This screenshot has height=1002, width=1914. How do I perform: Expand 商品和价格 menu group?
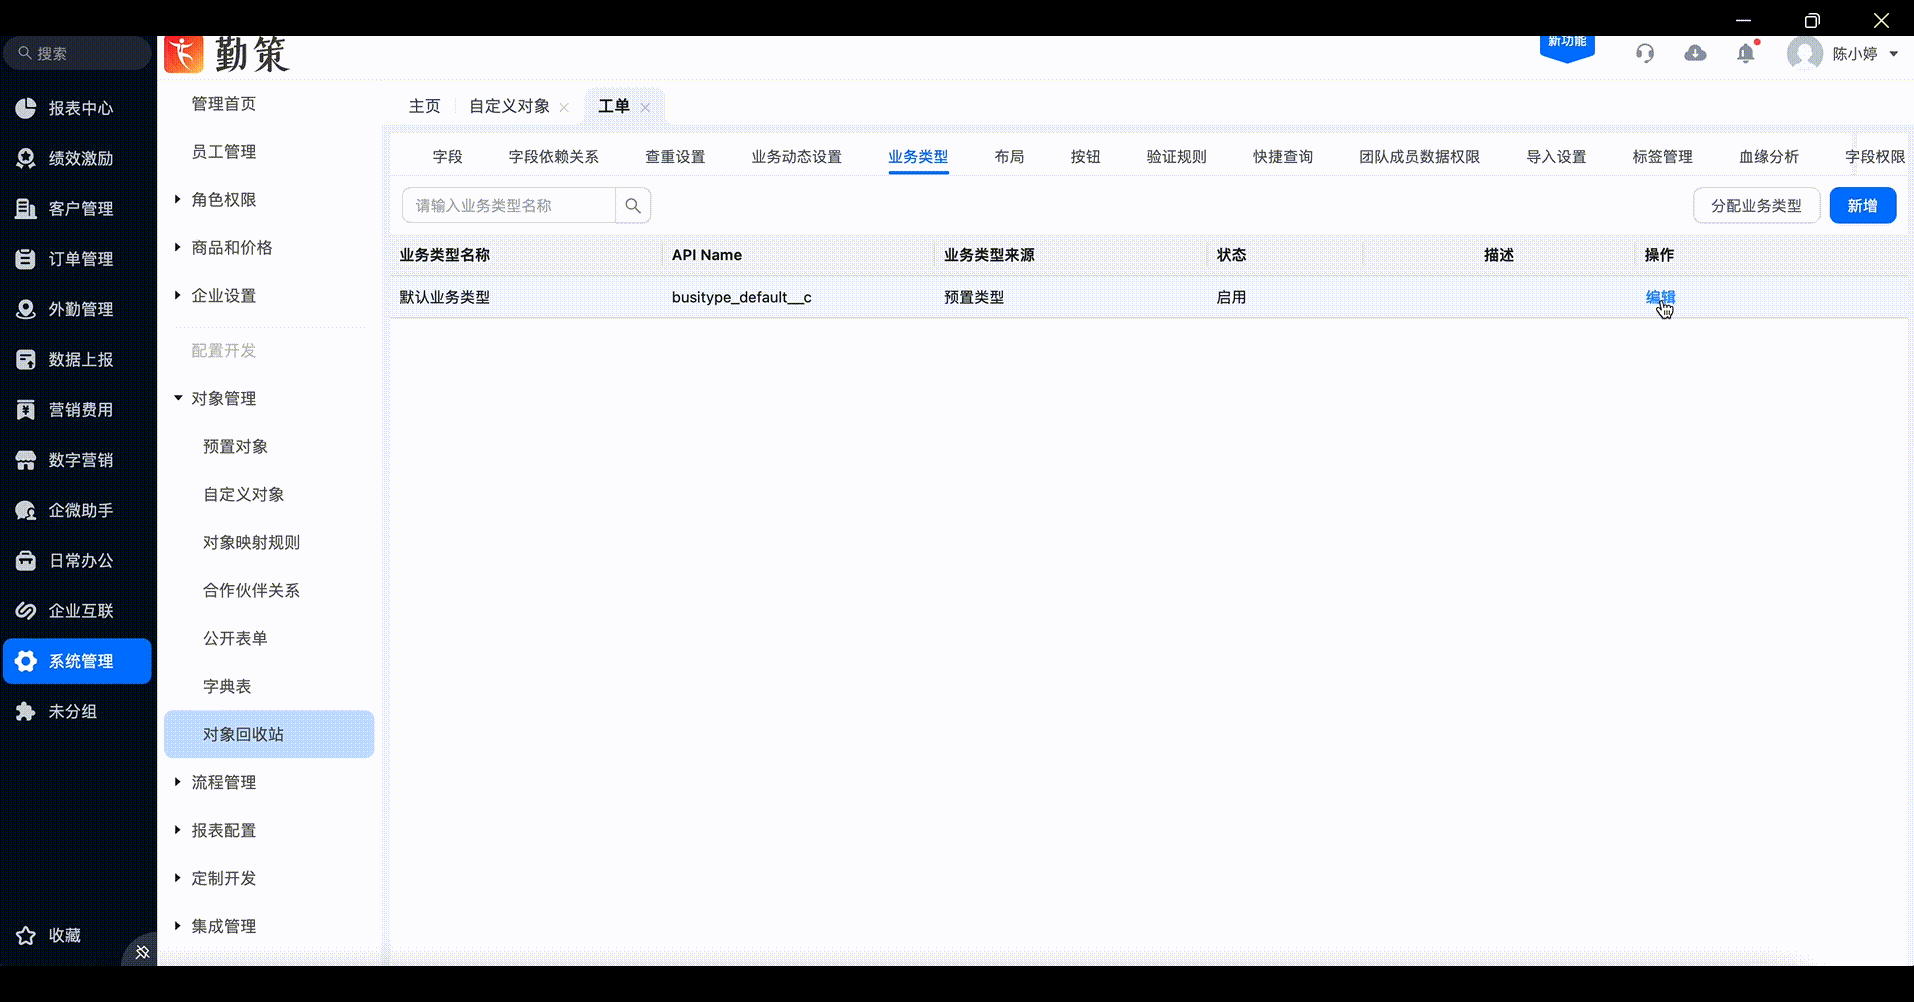(177, 247)
